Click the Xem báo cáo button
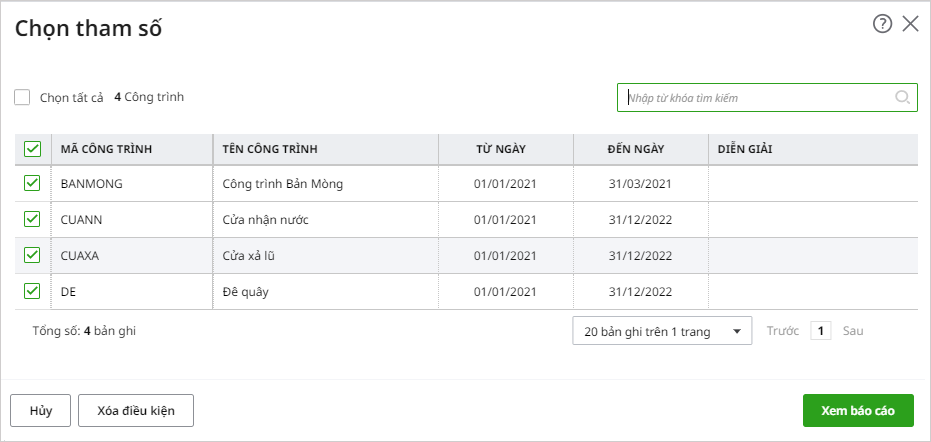931x442 pixels. [x=858, y=410]
